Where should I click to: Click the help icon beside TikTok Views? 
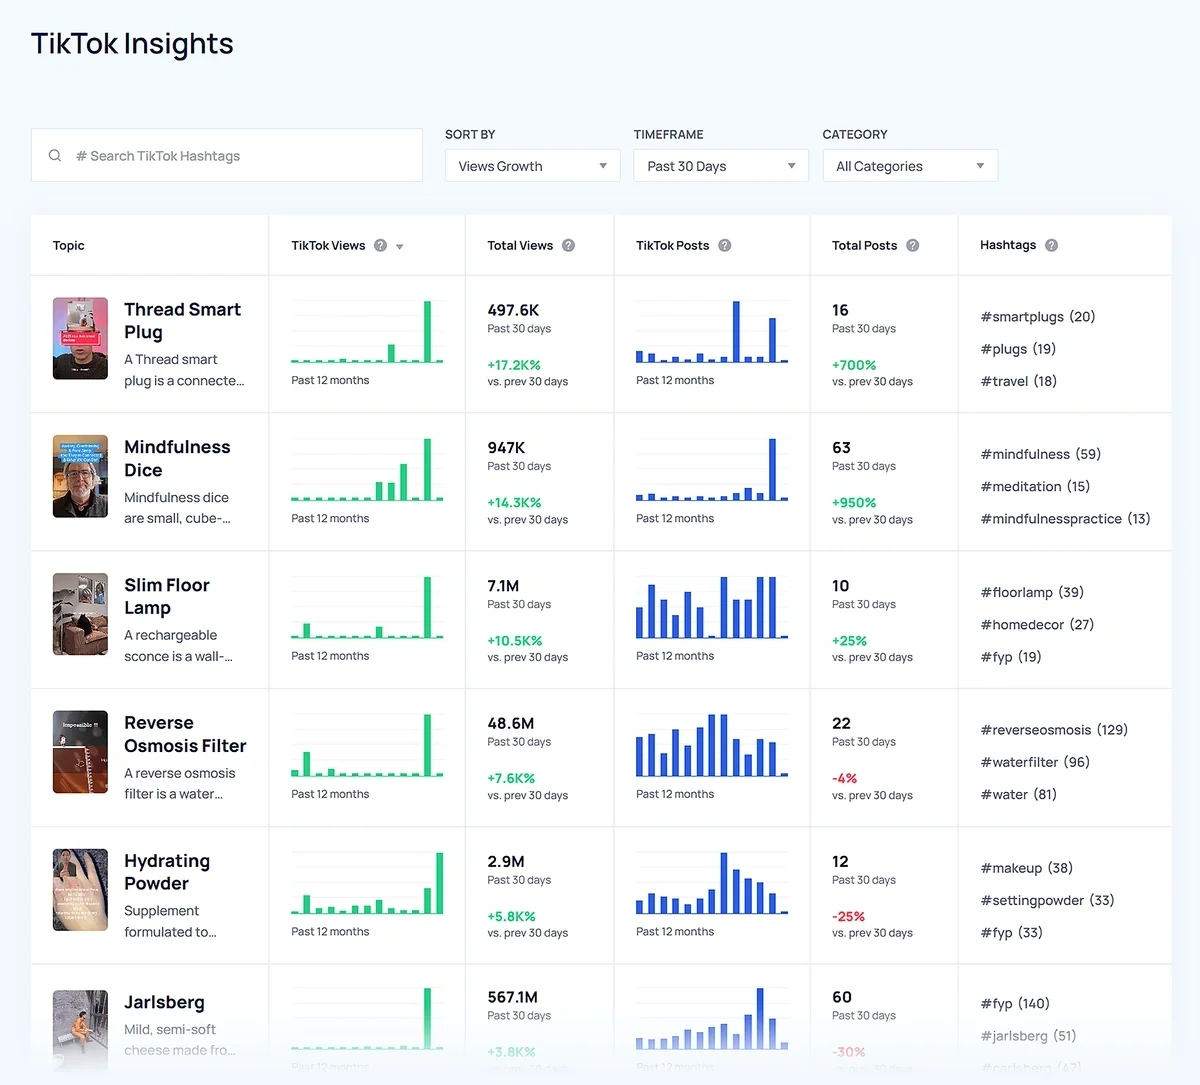pyautogui.click(x=379, y=245)
